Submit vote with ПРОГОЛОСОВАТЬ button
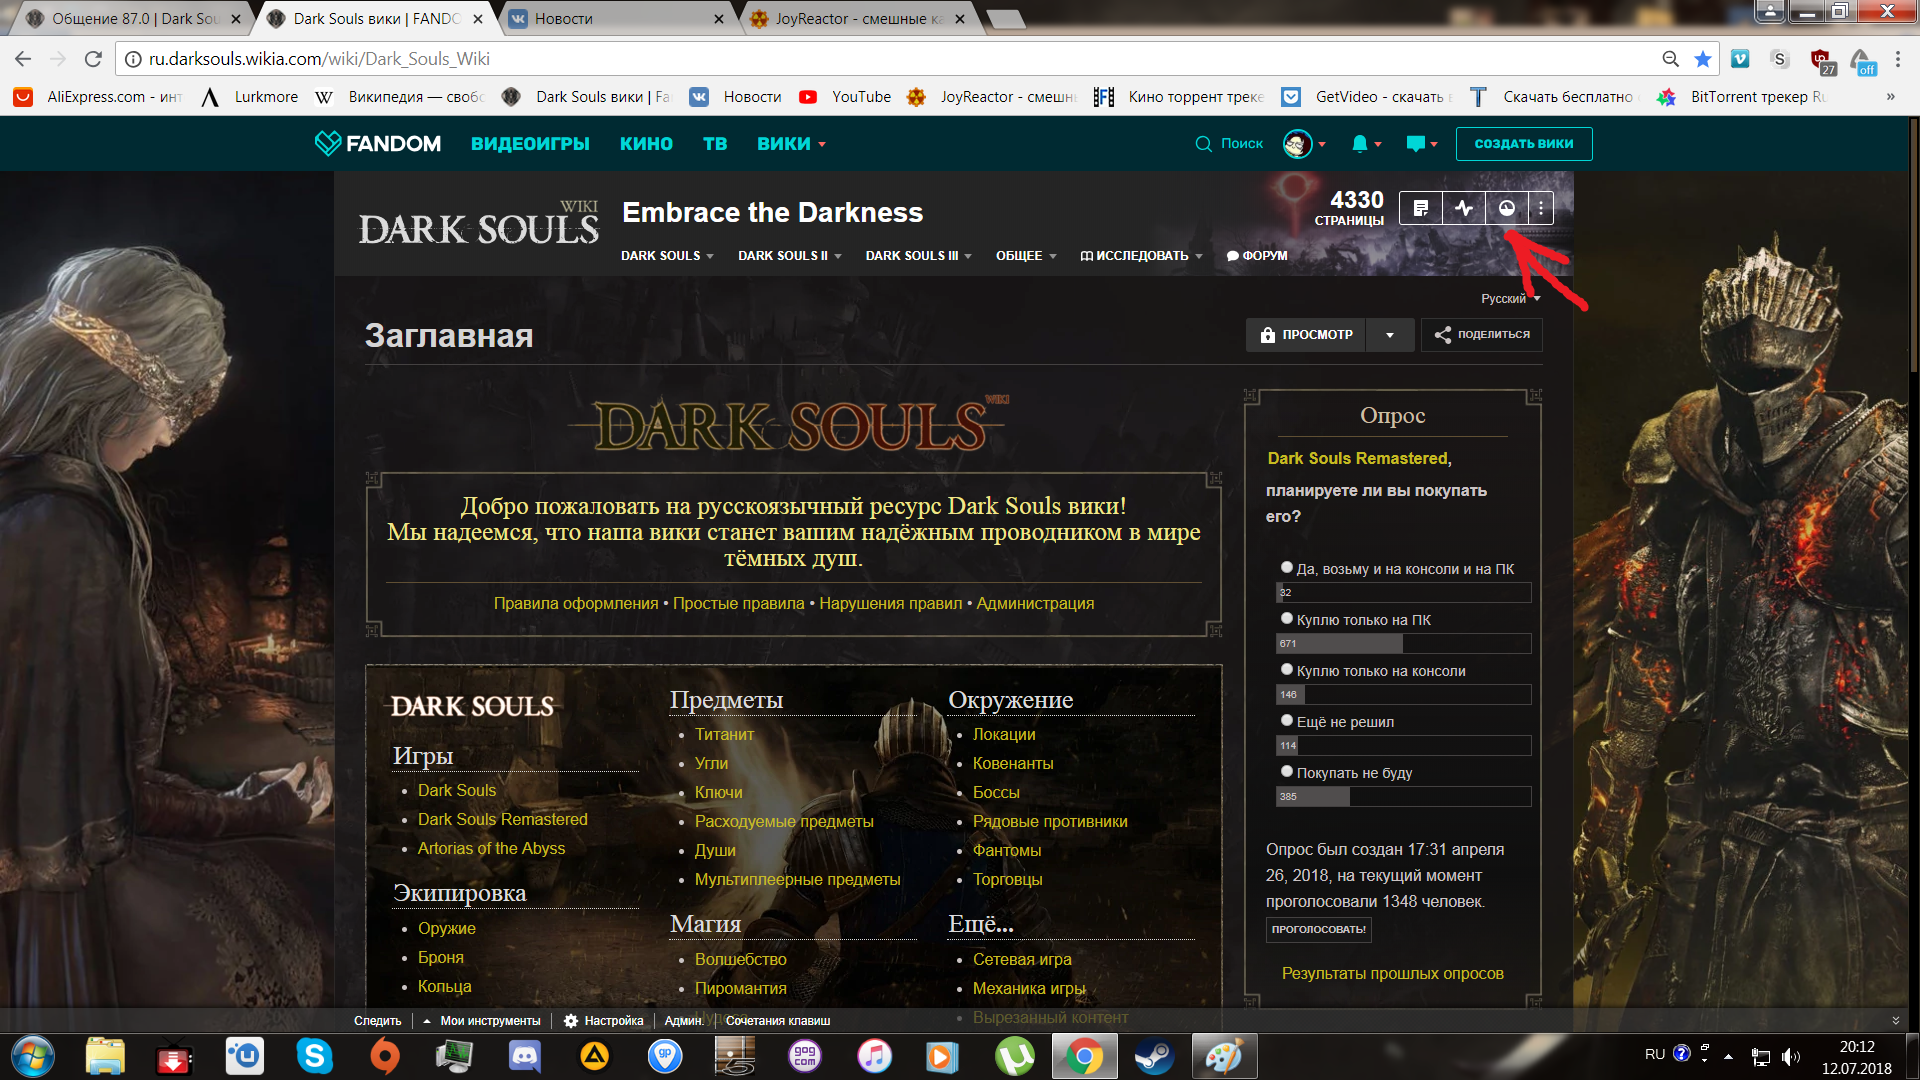This screenshot has width=1920, height=1080. pyautogui.click(x=1318, y=929)
